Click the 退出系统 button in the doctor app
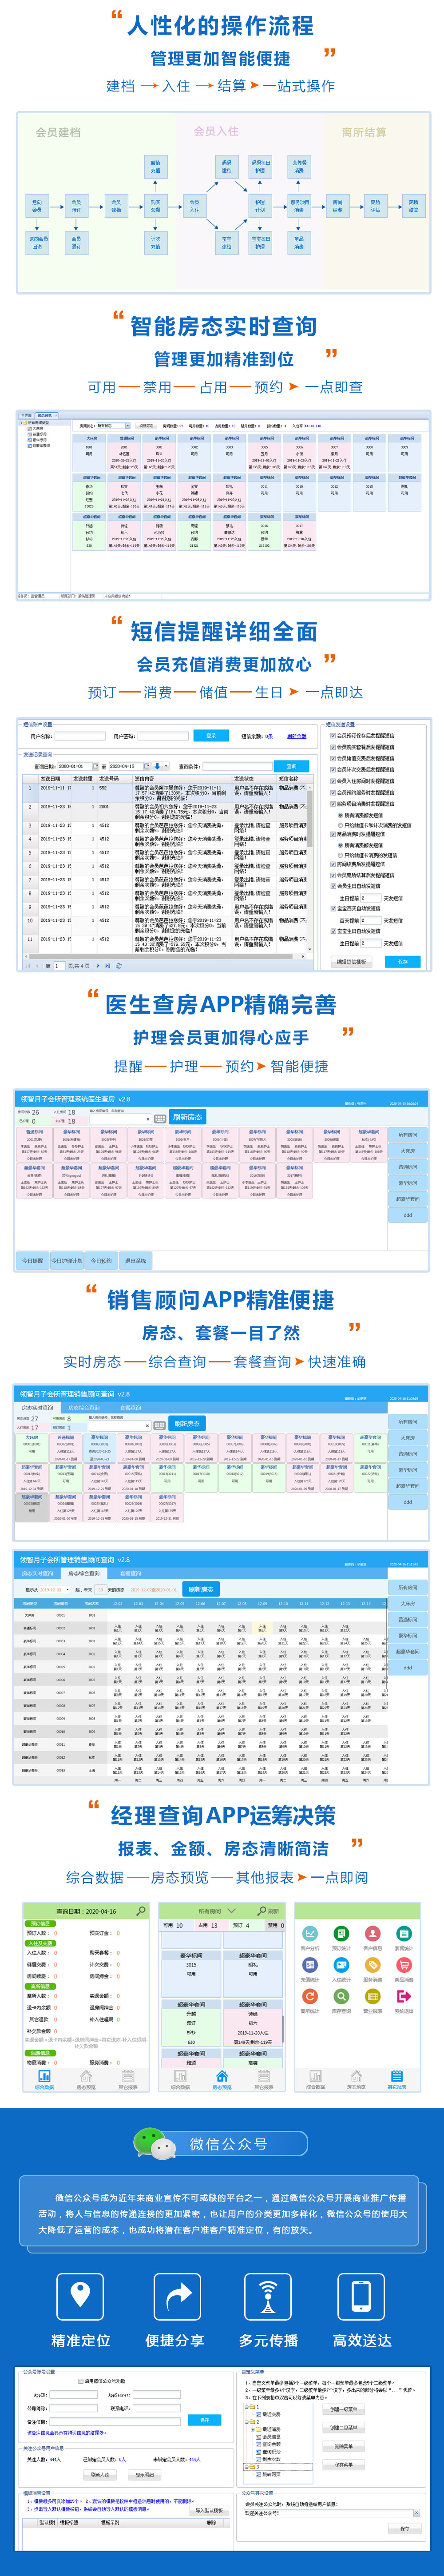 [x=135, y=1261]
